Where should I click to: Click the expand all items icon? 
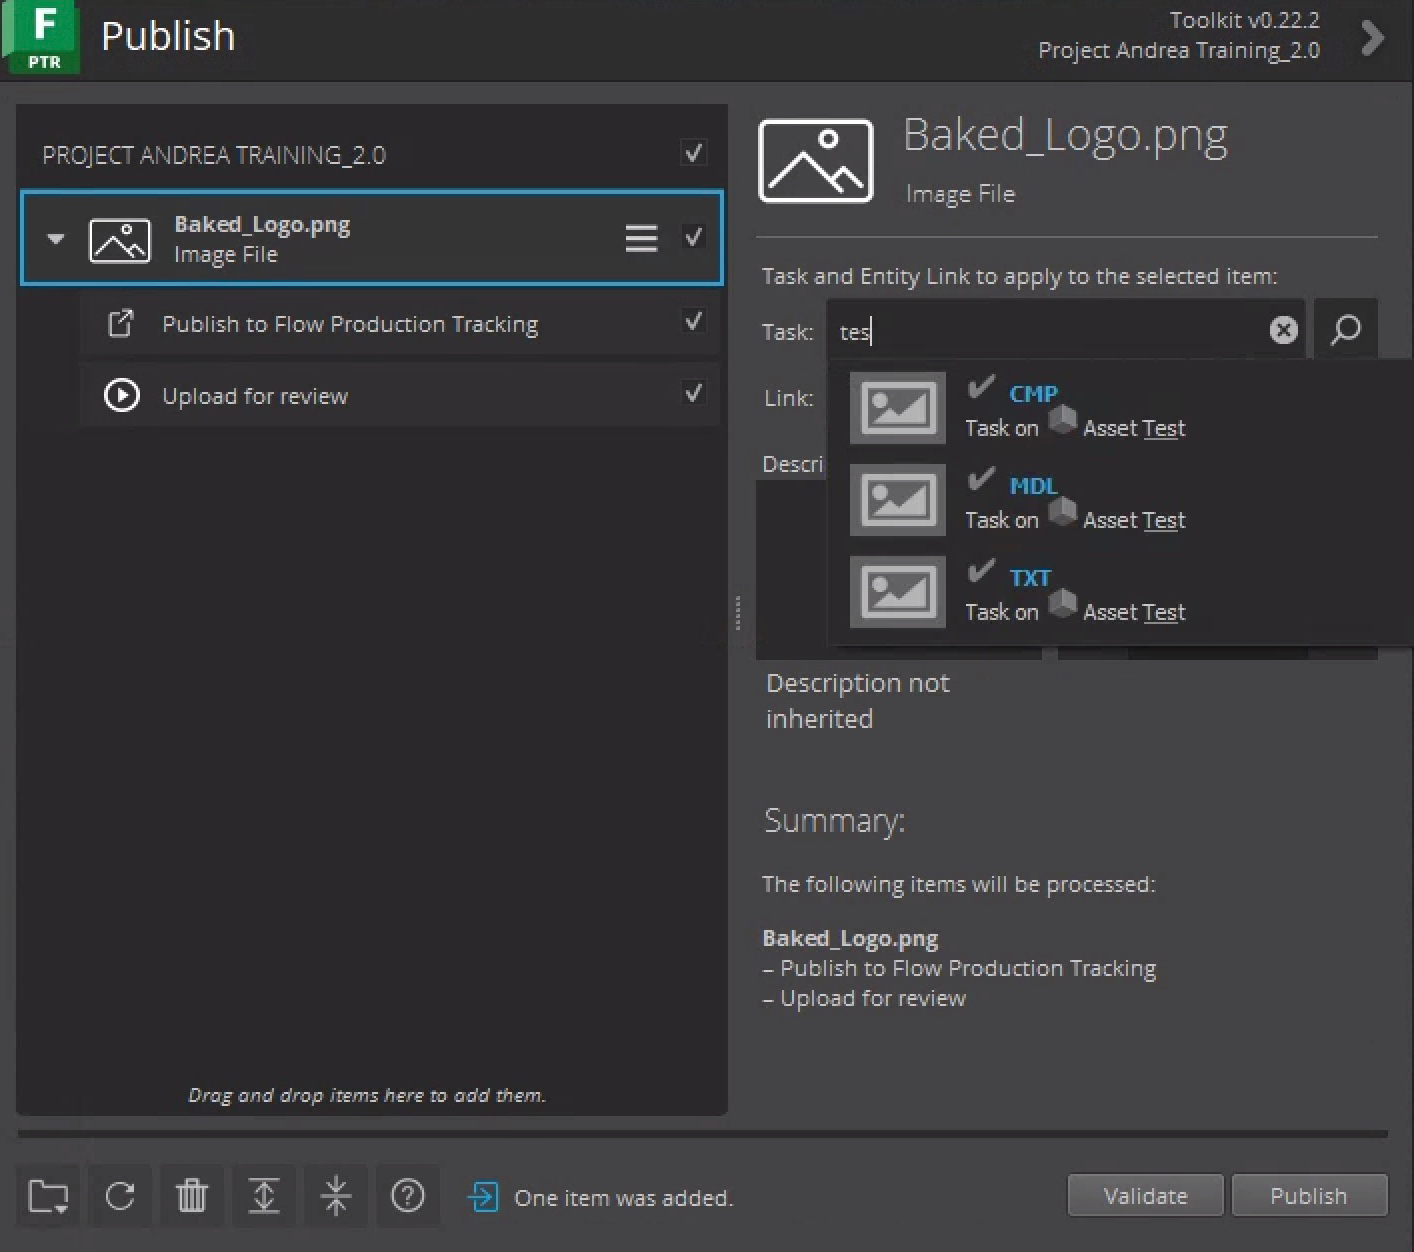click(x=264, y=1195)
